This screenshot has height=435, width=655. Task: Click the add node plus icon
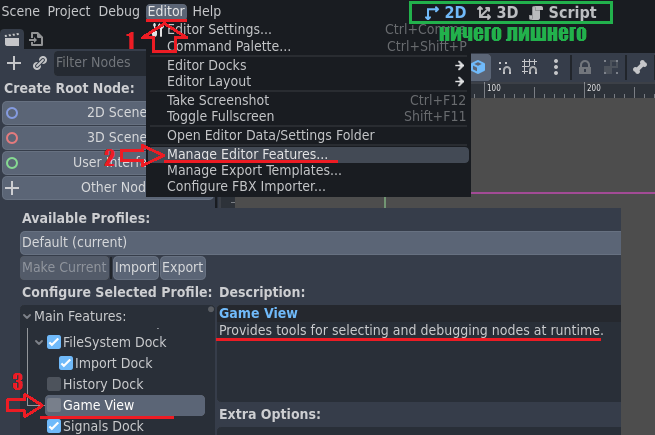point(14,63)
